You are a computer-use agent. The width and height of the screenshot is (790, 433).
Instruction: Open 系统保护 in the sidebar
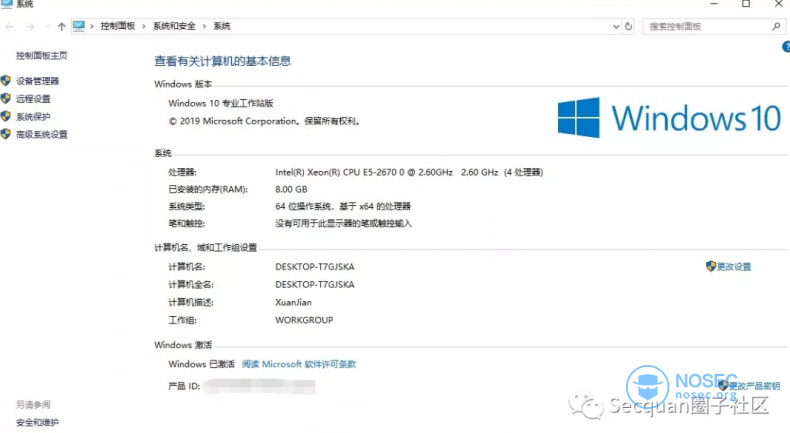(x=33, y=117)
